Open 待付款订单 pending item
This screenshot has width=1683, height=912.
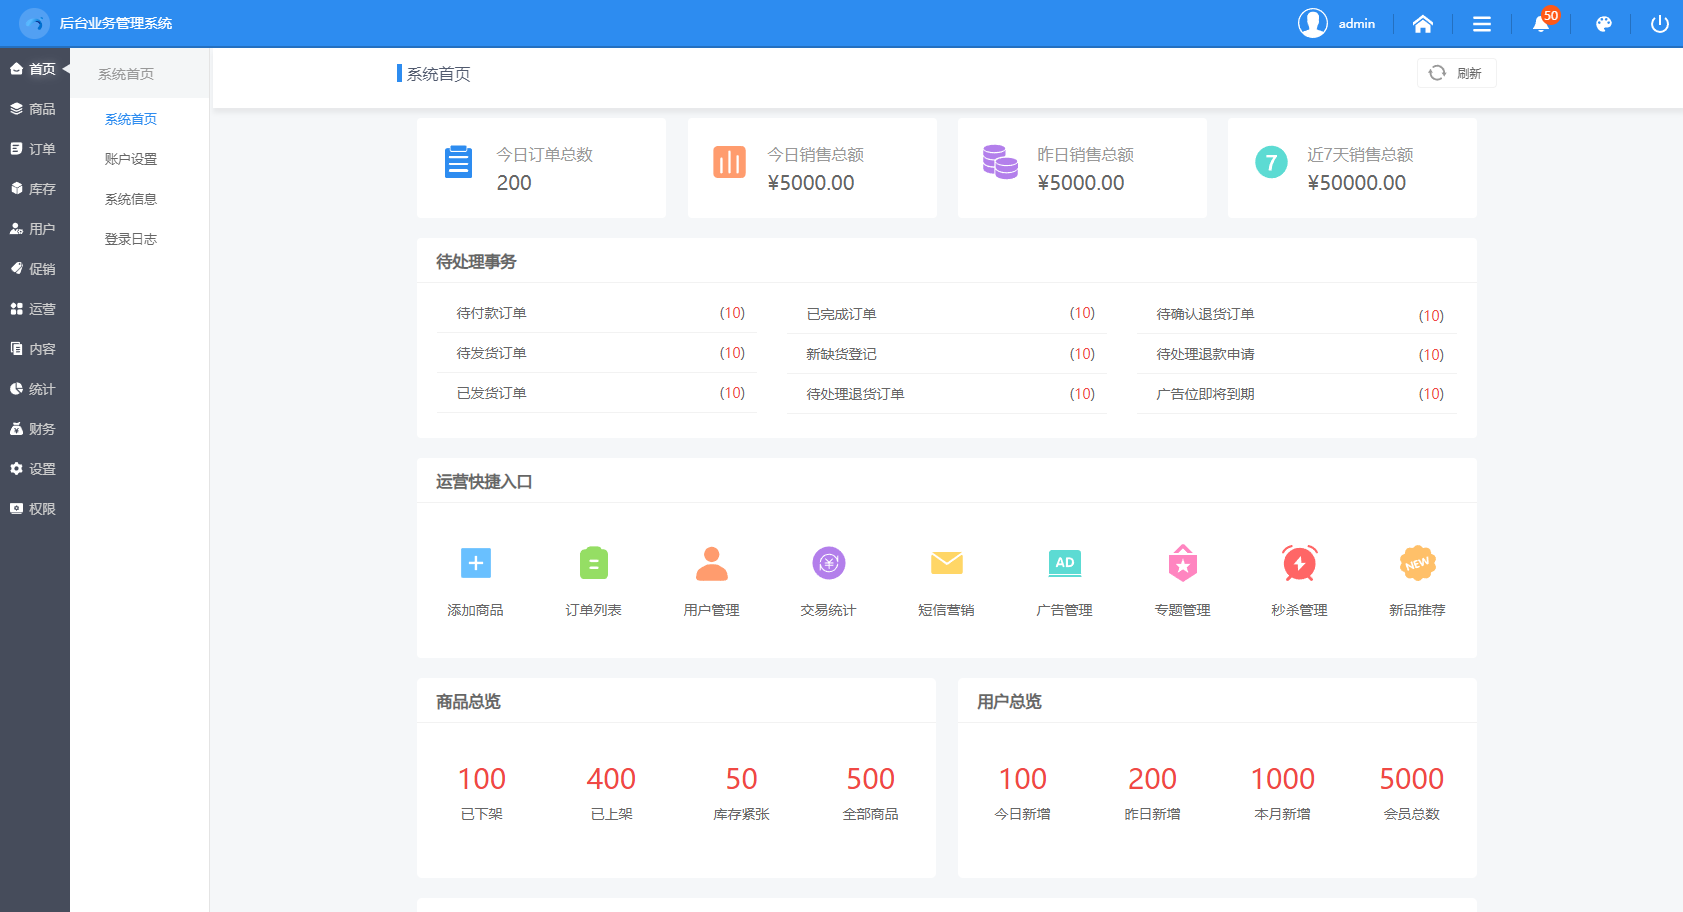coord(597,313)
